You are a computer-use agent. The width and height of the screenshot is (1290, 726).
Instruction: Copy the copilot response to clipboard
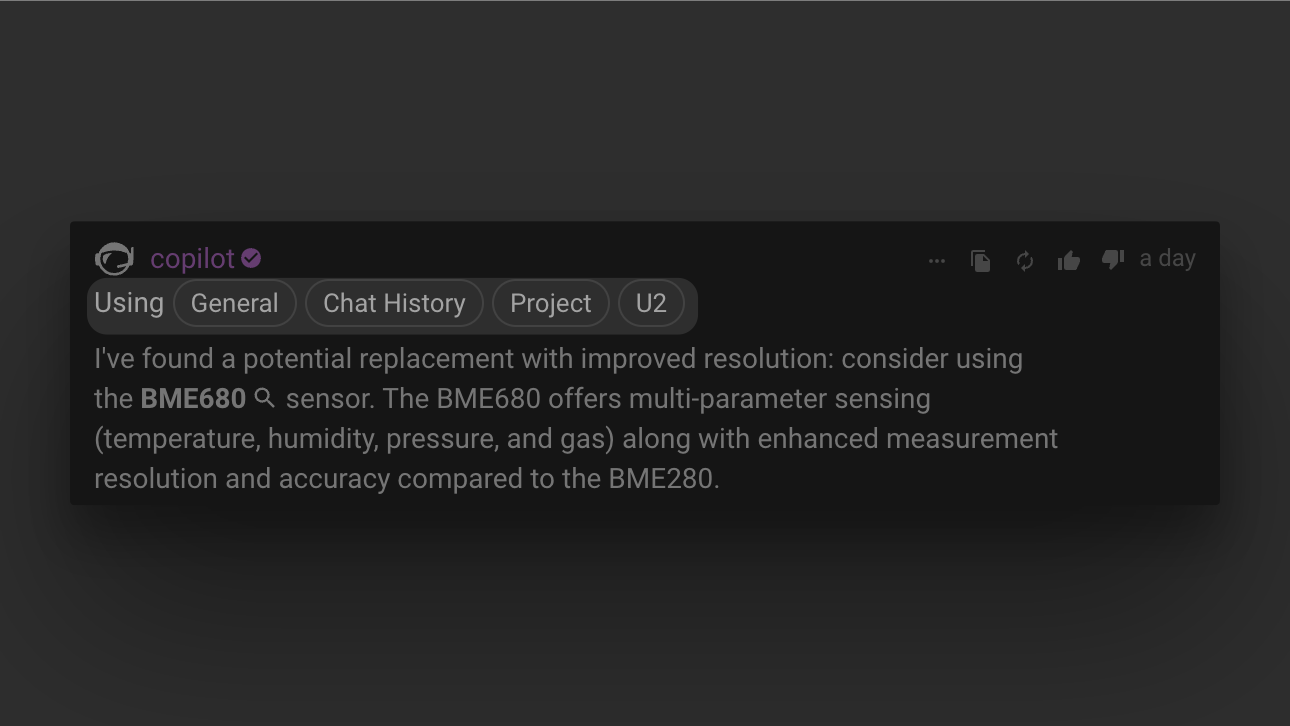coord(981,261)
